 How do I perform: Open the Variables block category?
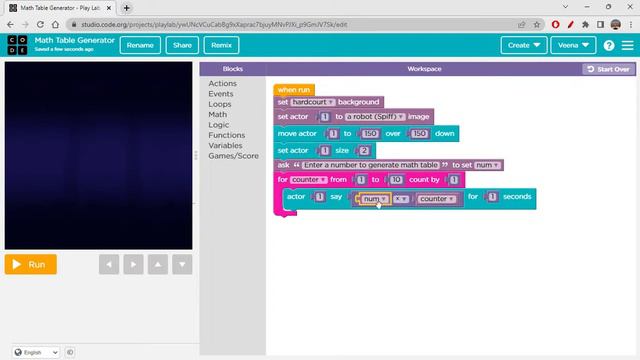(225, 145)
